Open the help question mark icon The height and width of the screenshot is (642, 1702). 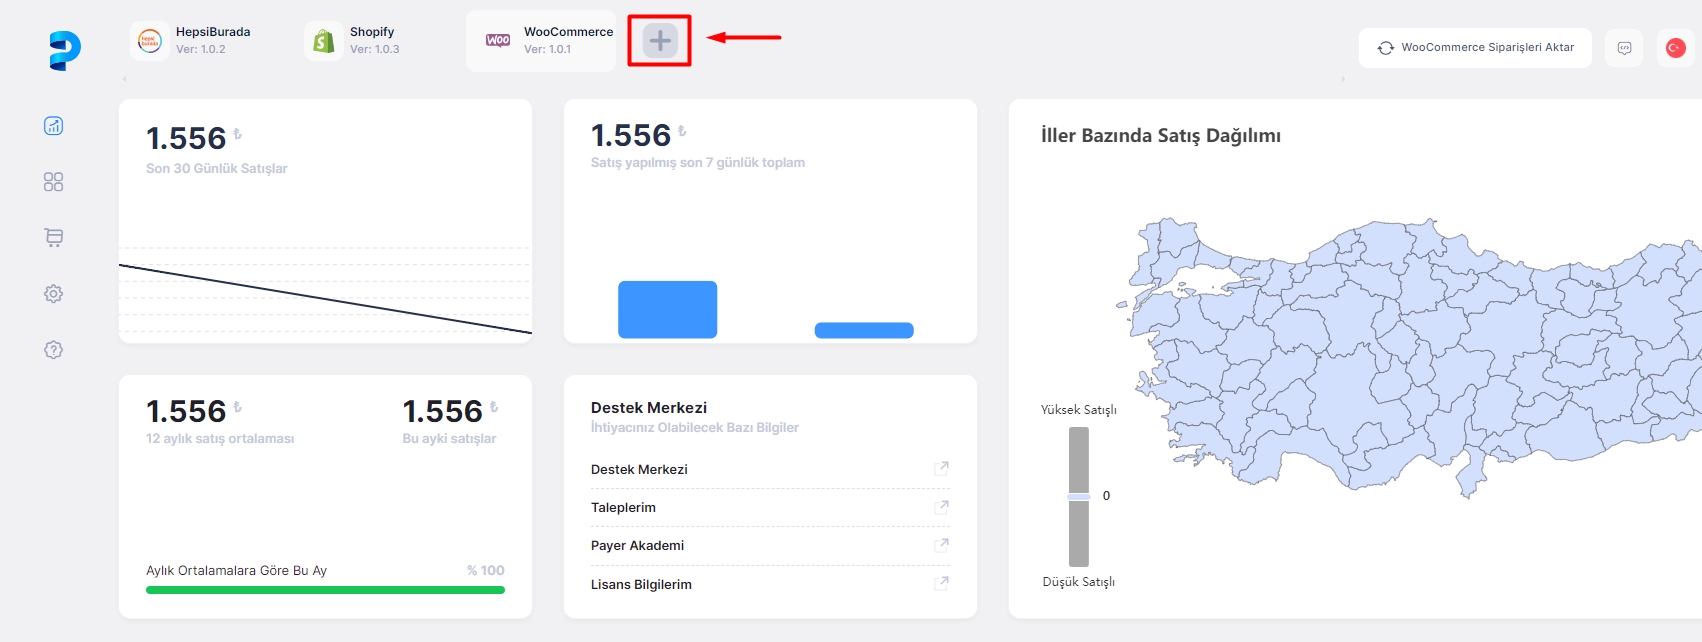(x=54, y=350)
